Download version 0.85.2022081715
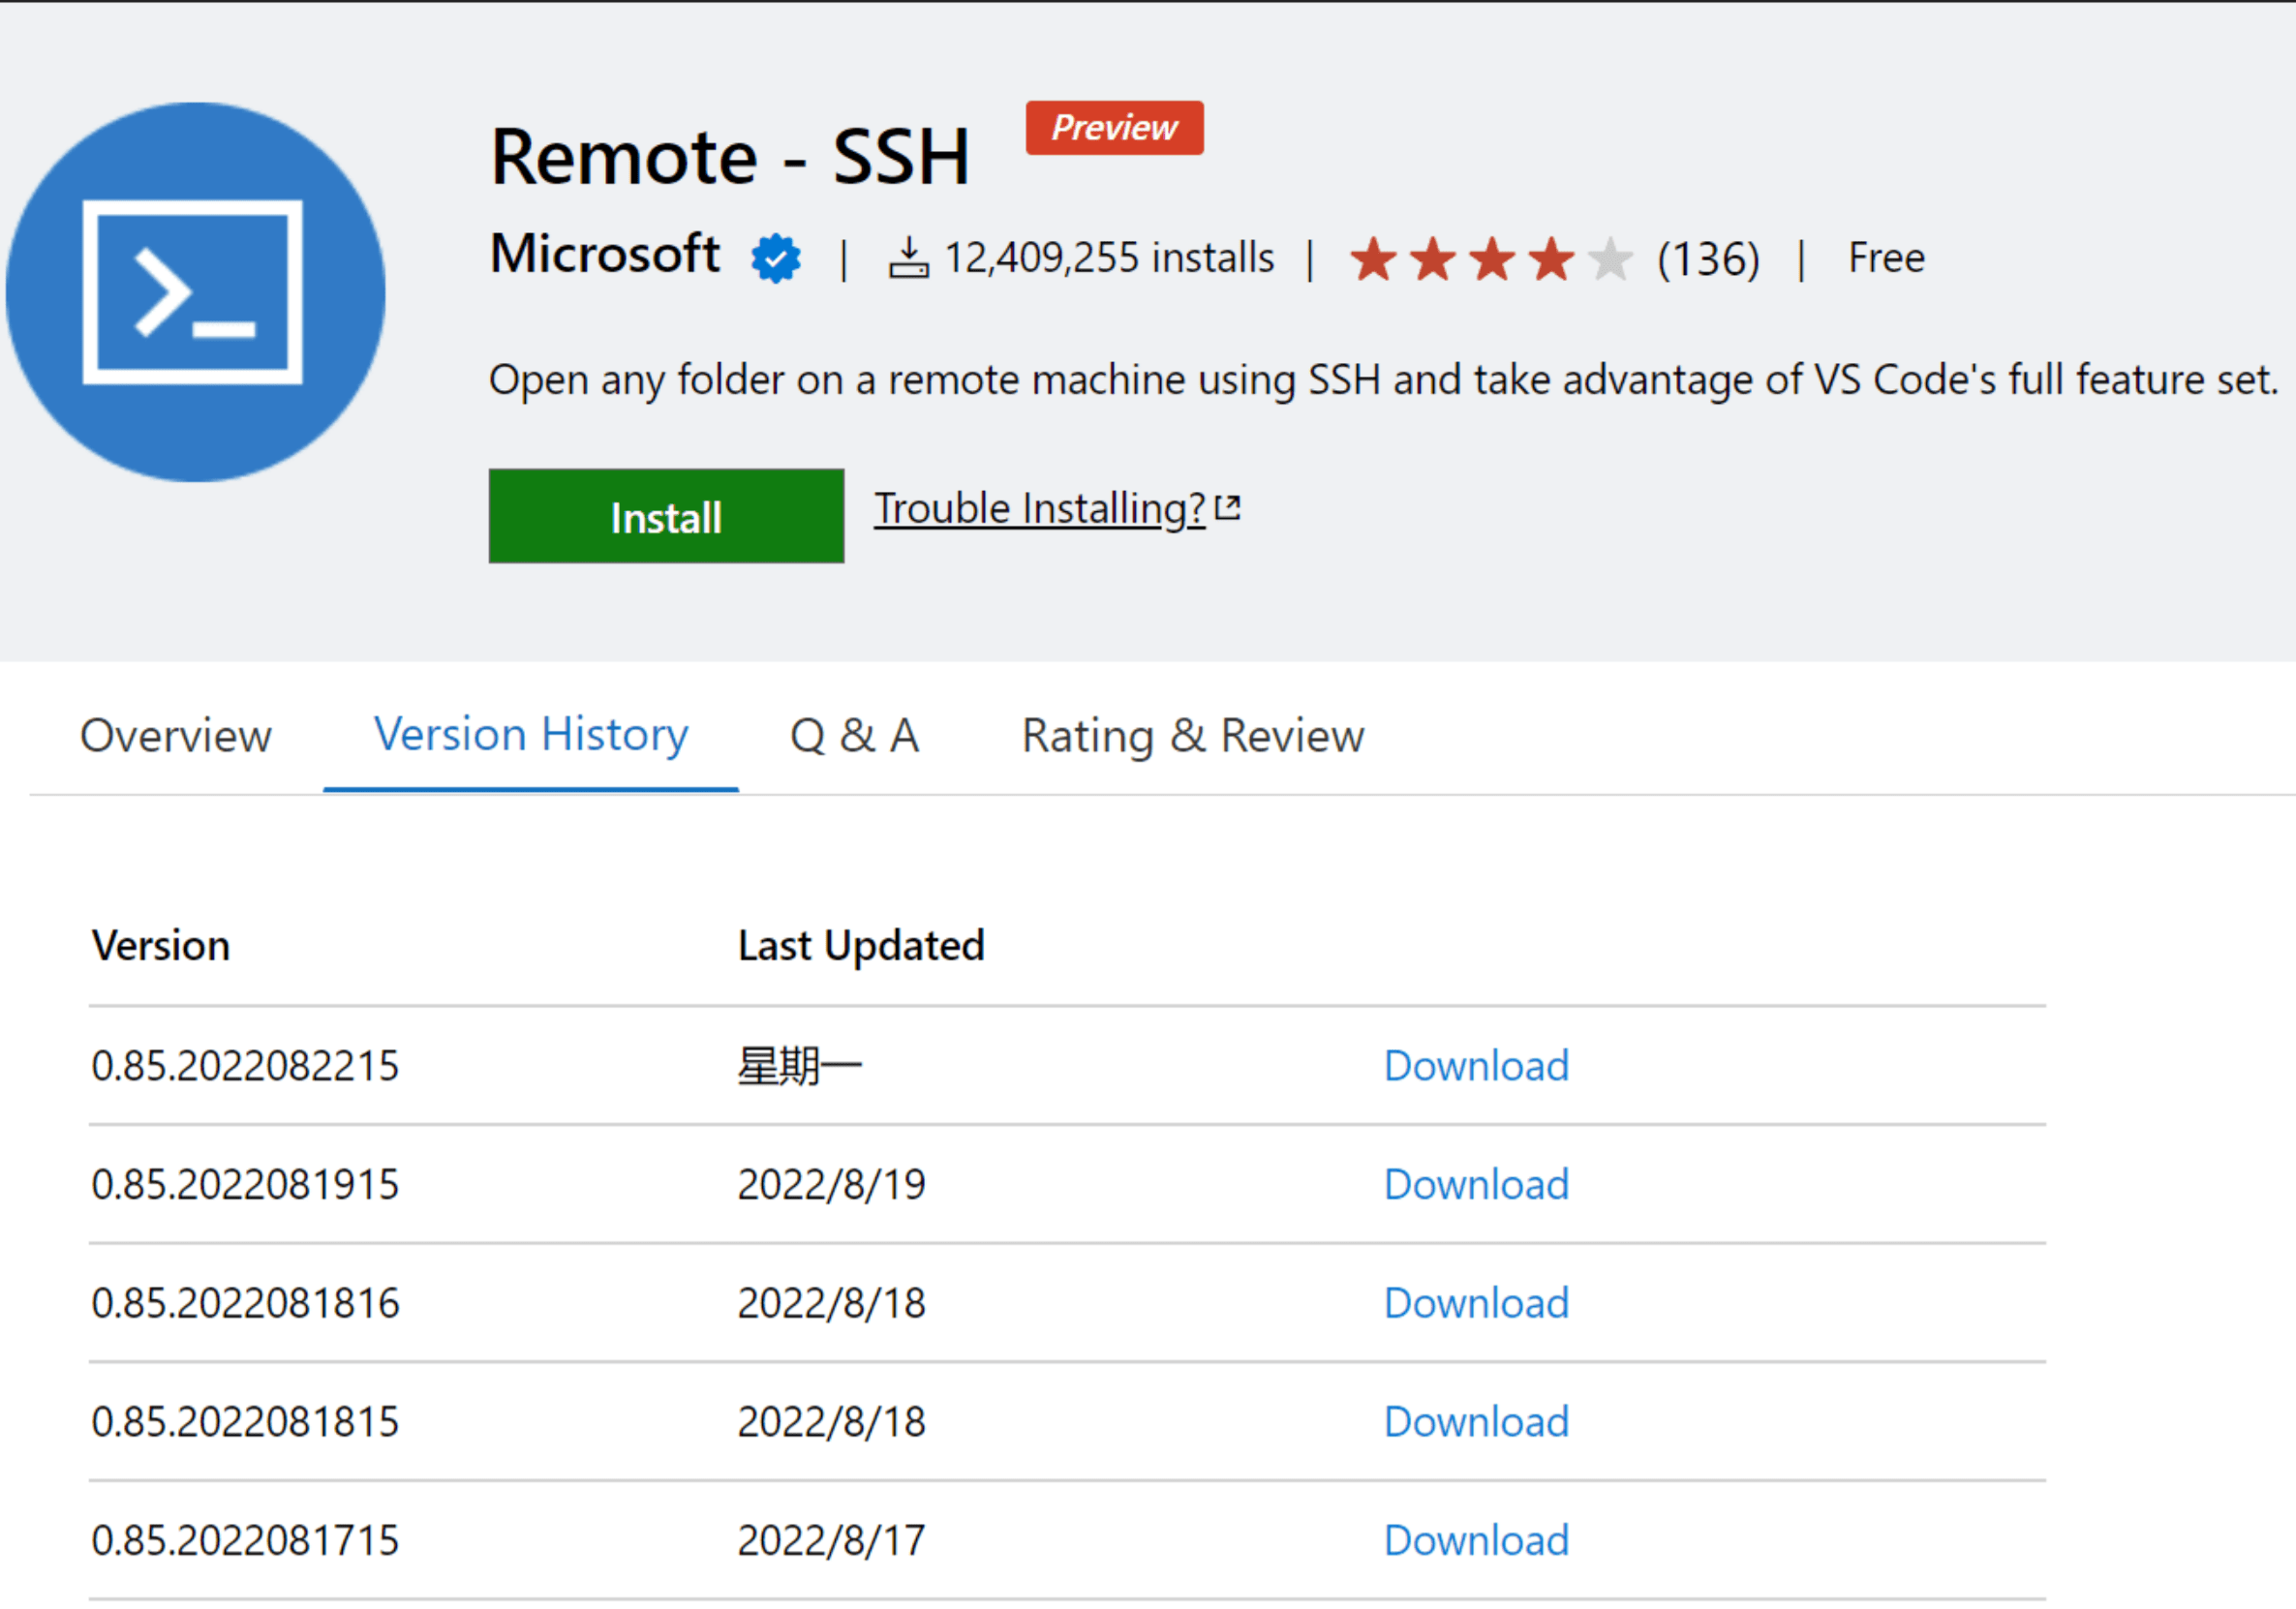Viewport: 2296px width, 1609px height. point(1476,1541)
